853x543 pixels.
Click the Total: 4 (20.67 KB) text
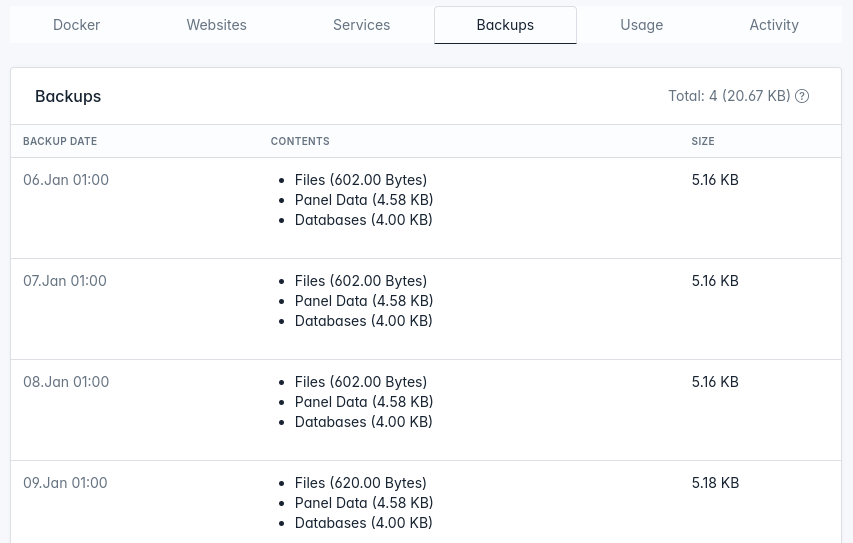tap(729, 96)
